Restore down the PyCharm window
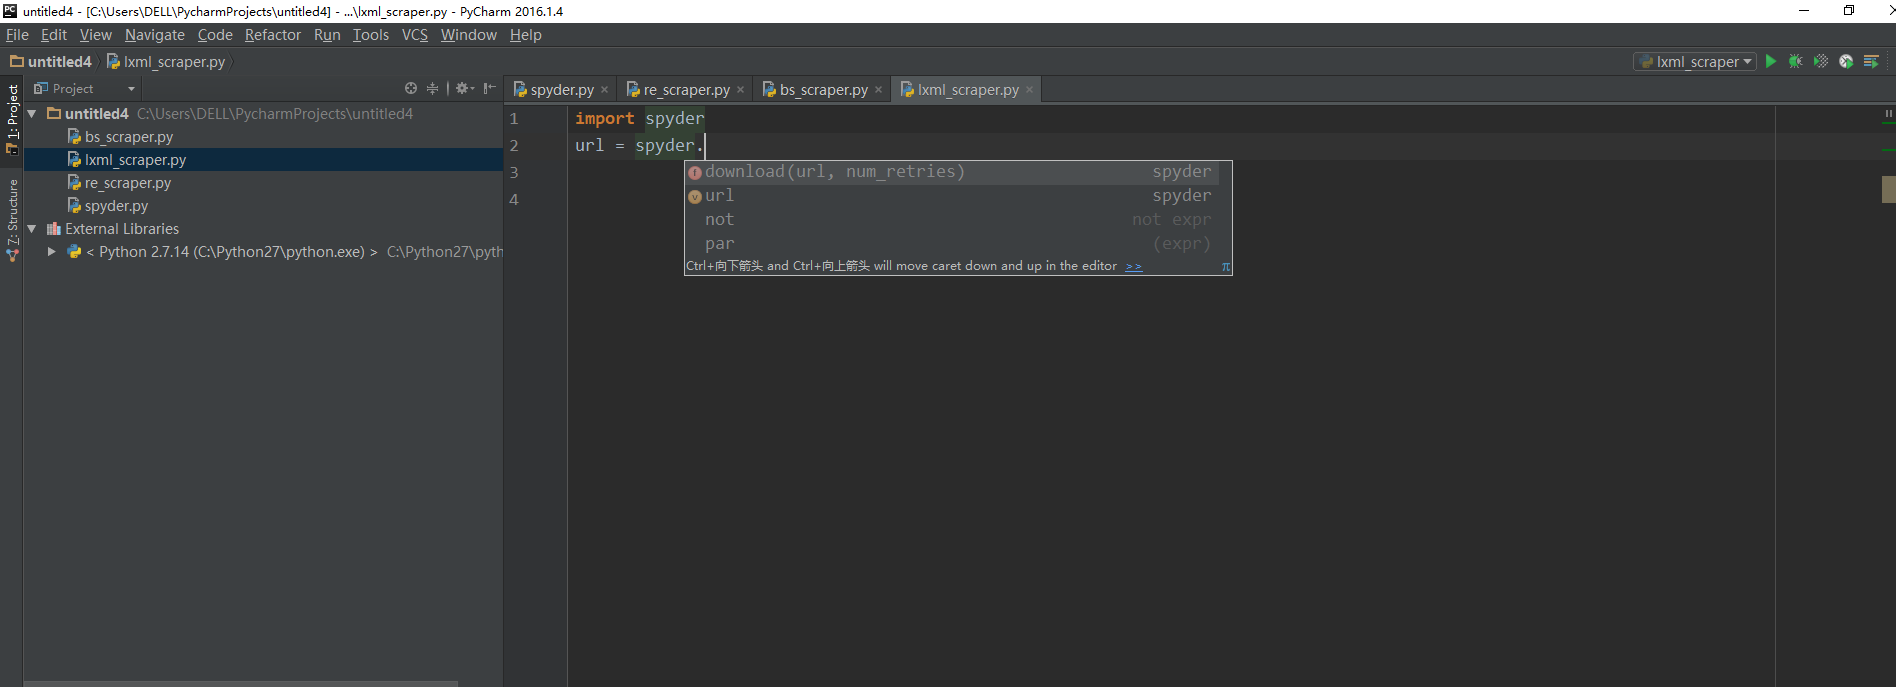1896x687 pixels. [x=1849, y=11]
